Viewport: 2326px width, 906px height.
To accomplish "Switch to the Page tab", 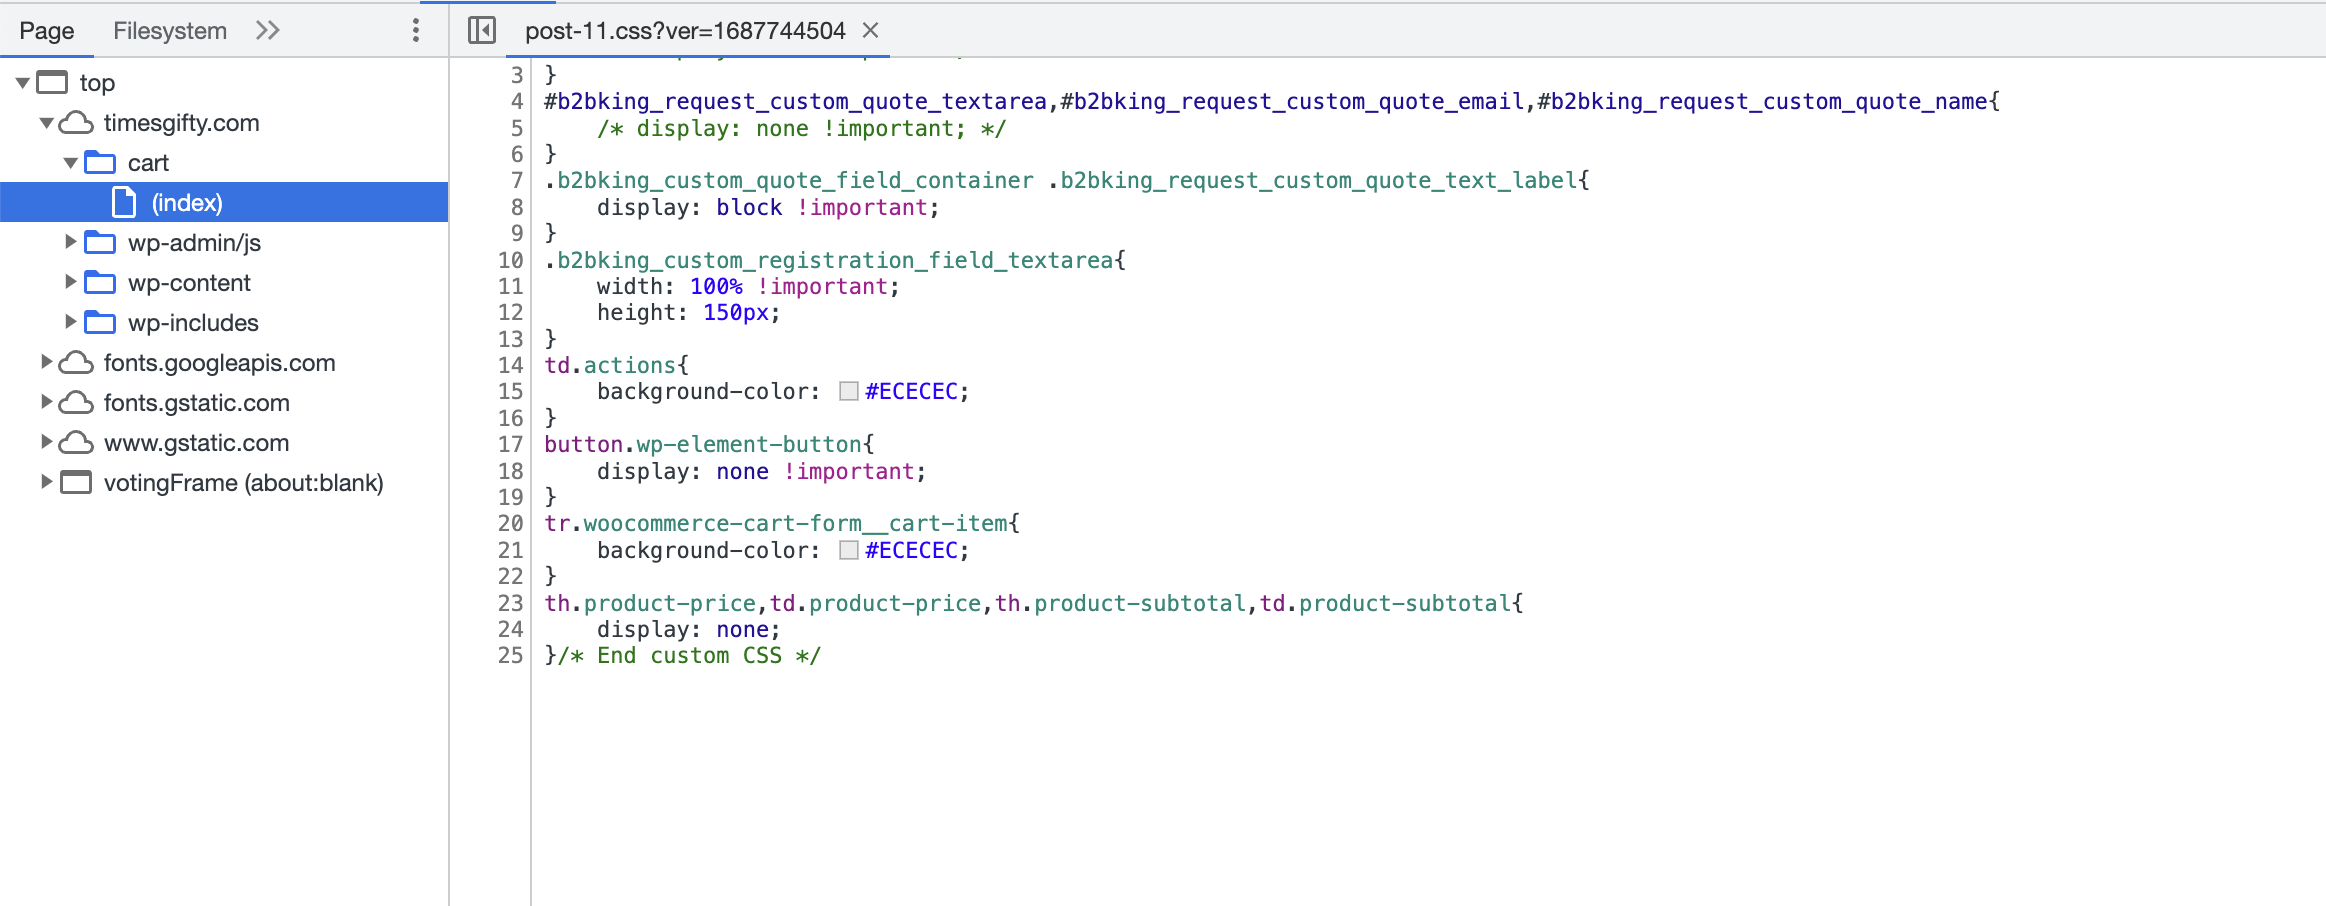I will [47, 30].
